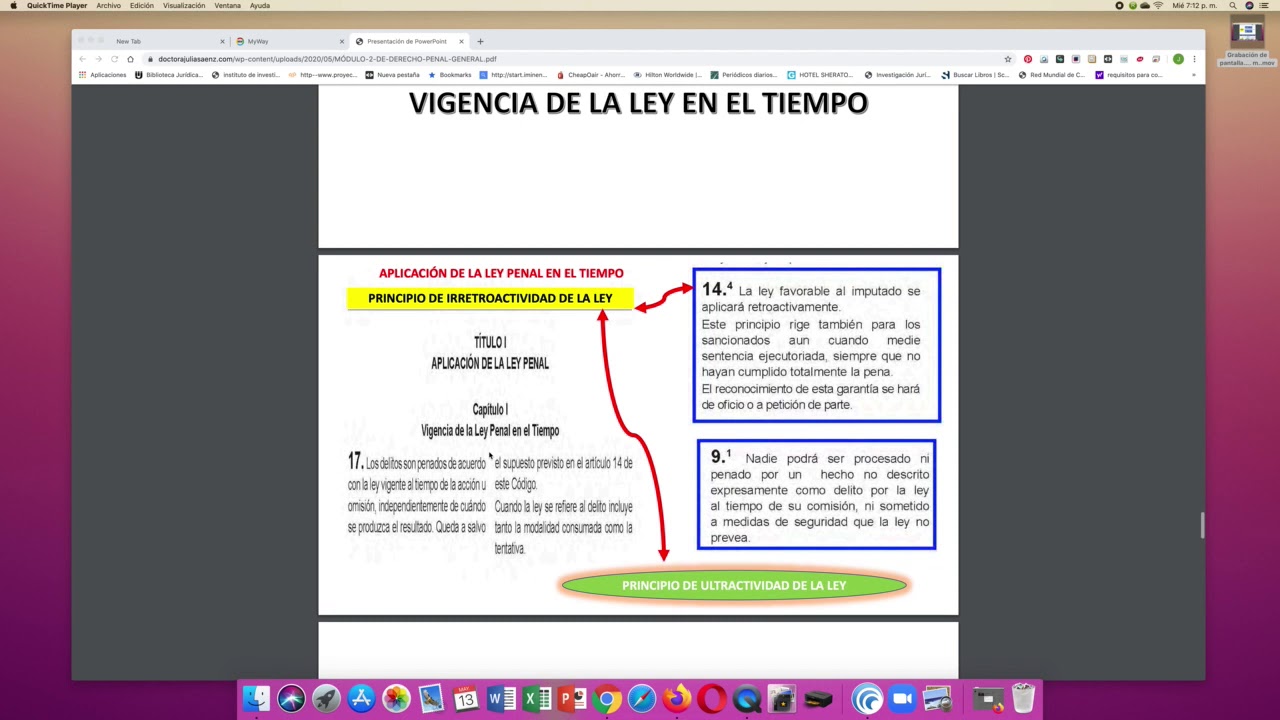Open the Ayuda menu

tap(260, 6)
